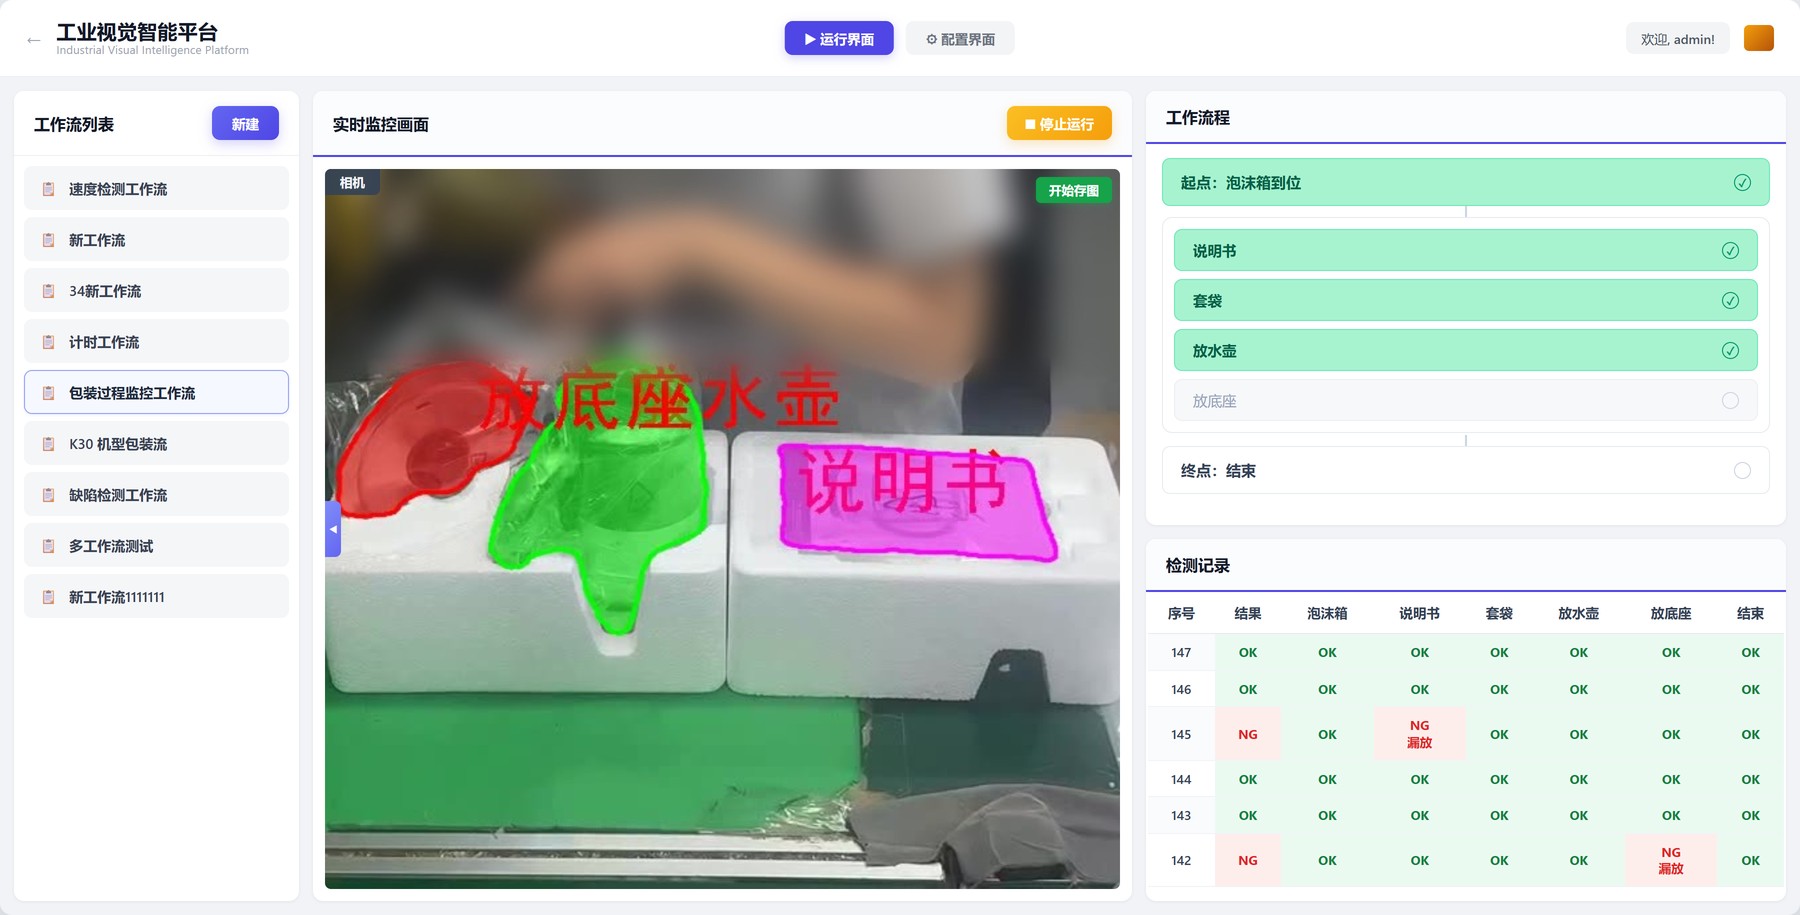
Task: Click 工业视觉智能平台 title
Action: tap(137, 32)
